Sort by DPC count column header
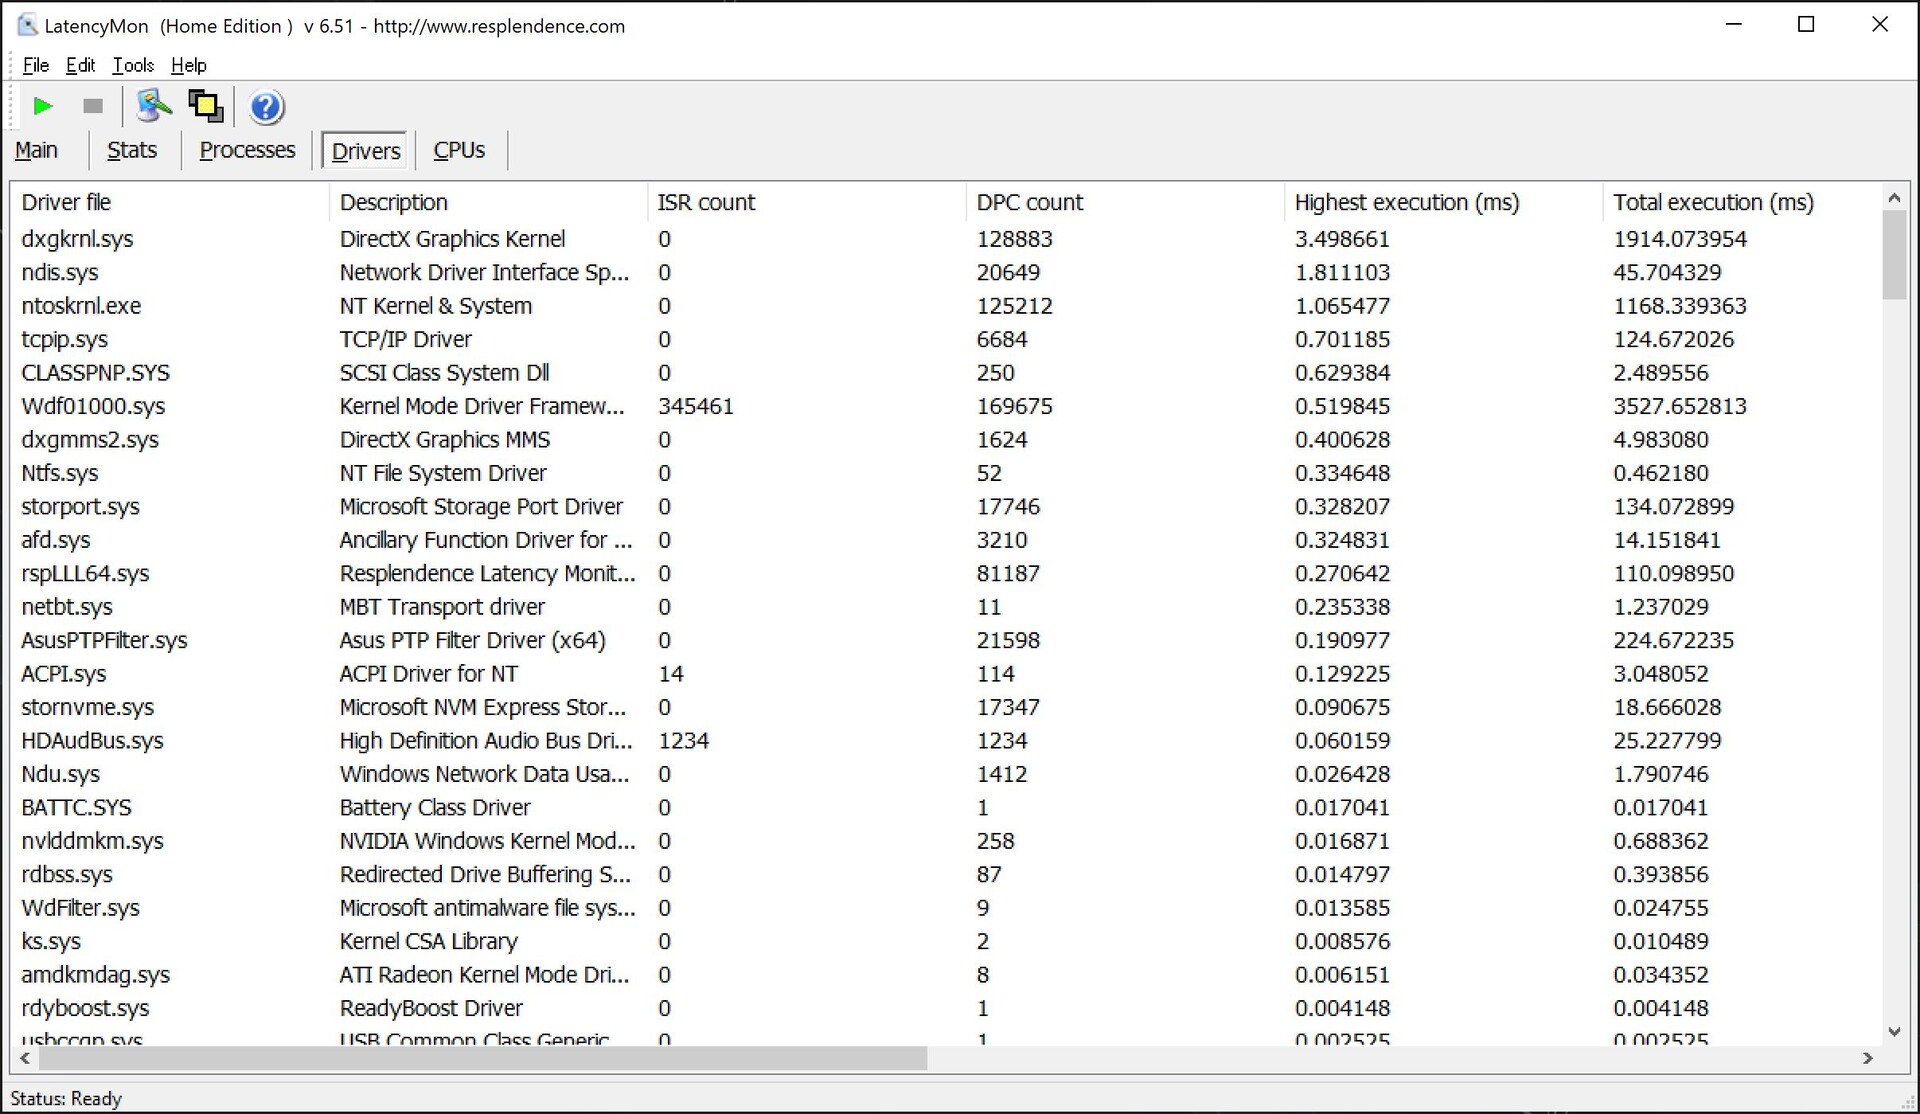Image resolution: width=1920 pixels, height=1114 pixels. [x=1029, y=202]
